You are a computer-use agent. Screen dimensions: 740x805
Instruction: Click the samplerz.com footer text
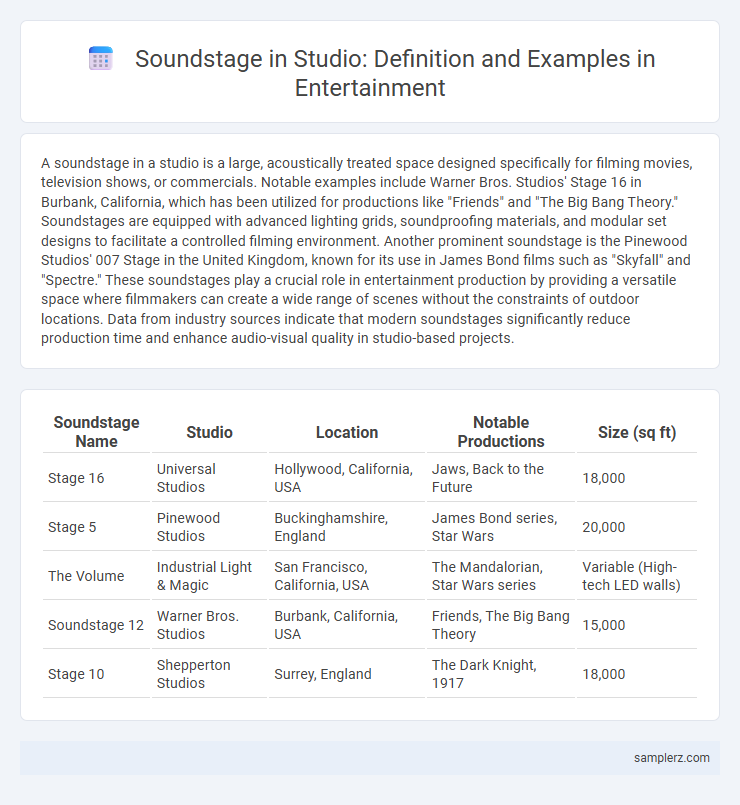(671, 758)
